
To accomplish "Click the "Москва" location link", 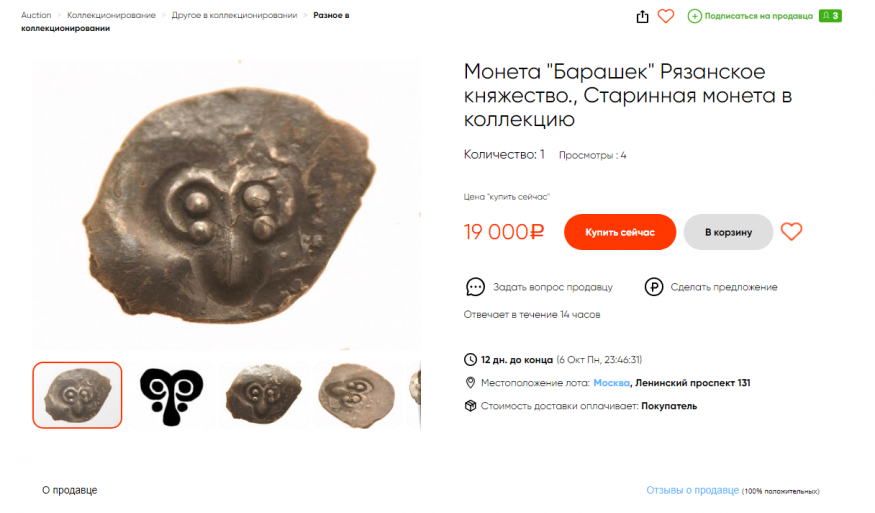I will point(611,383).
